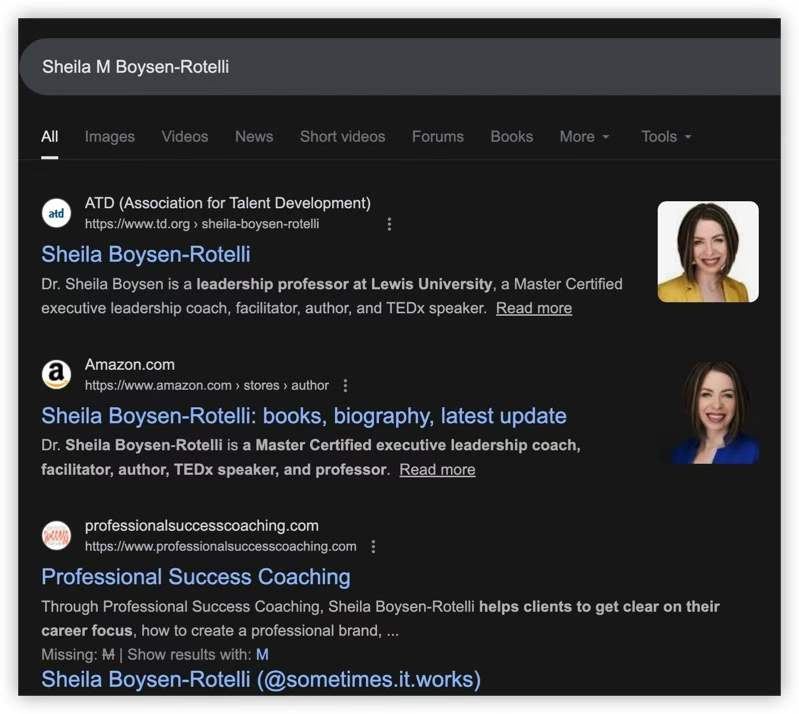799x714 pixels.
Task: Click Read more on the ATD snippet
Action: [x=534, y=308]
